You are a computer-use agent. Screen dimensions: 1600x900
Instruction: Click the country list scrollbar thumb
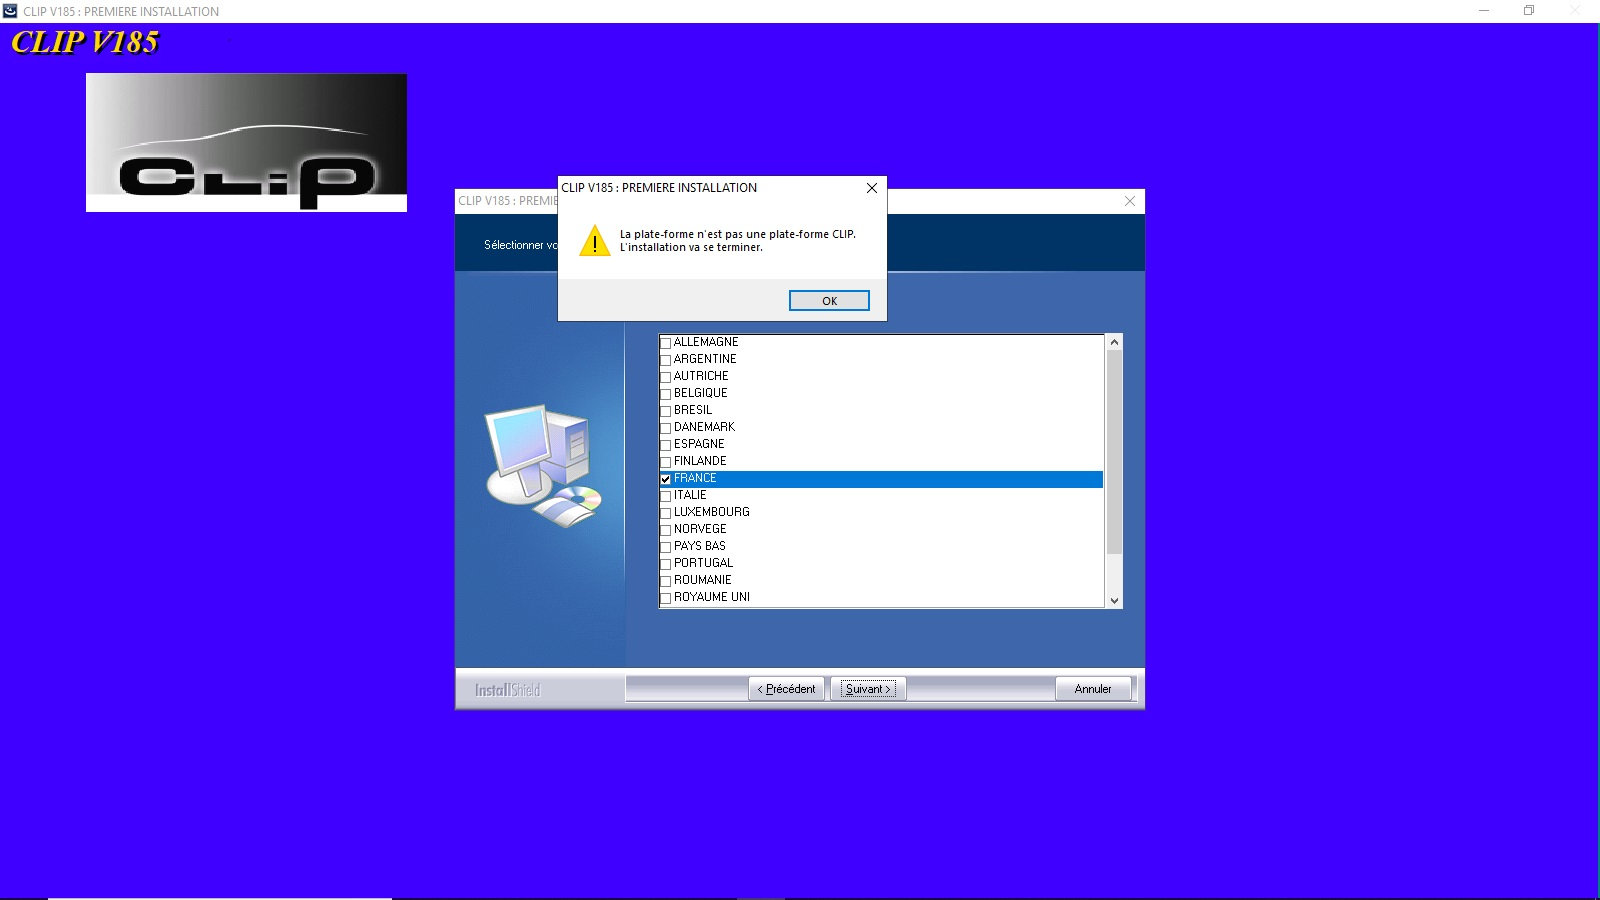[1114, 452]
